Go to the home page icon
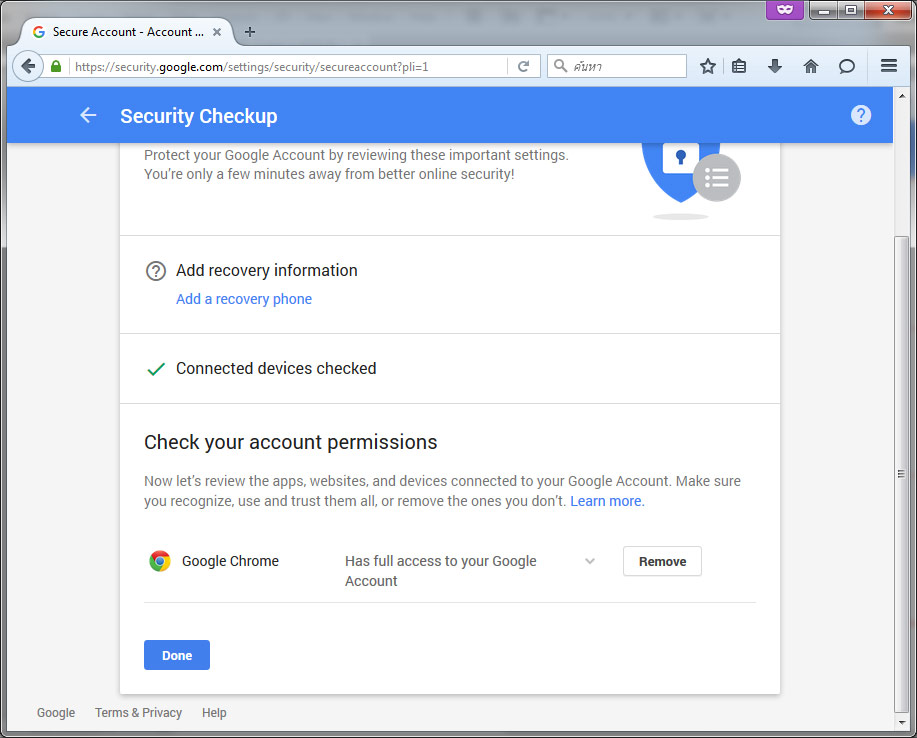 pyautogui.click(x=811, y=66)
